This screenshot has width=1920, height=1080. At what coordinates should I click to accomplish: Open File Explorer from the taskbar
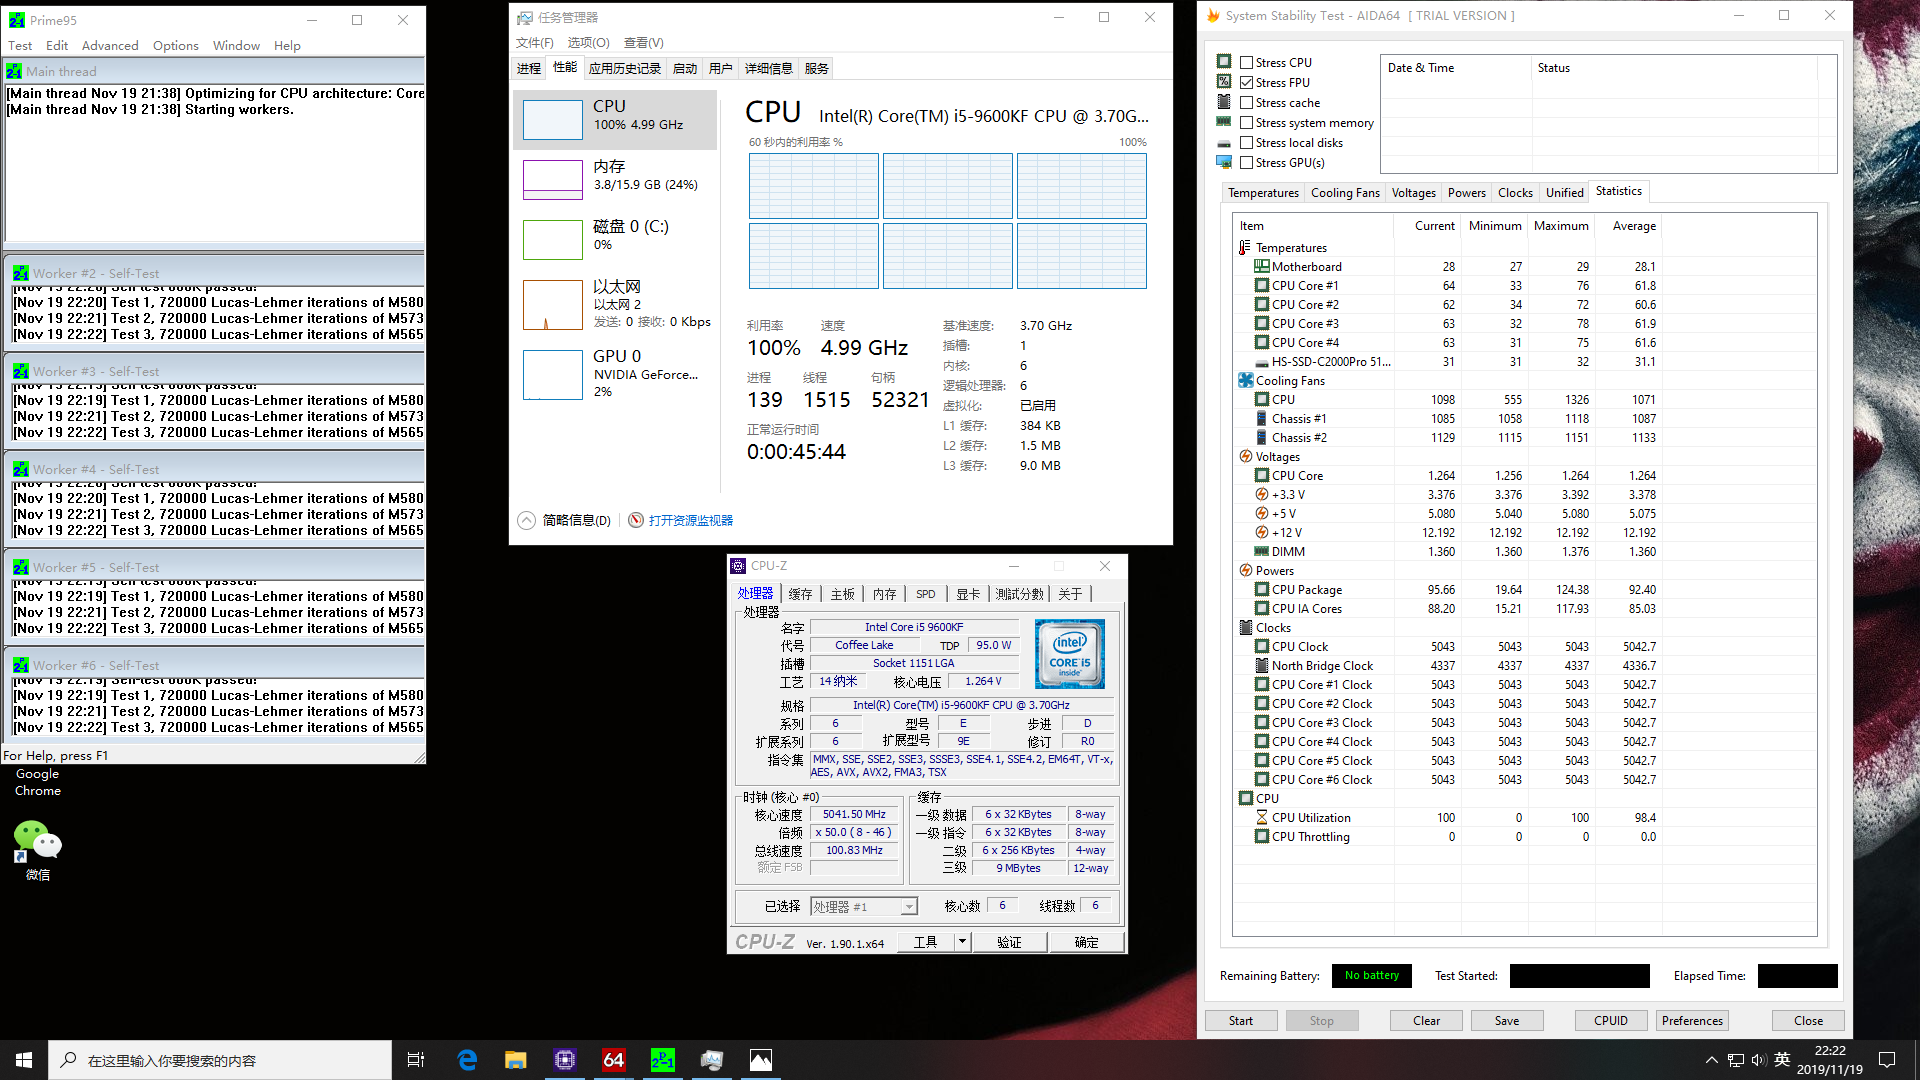[516, 1060]
